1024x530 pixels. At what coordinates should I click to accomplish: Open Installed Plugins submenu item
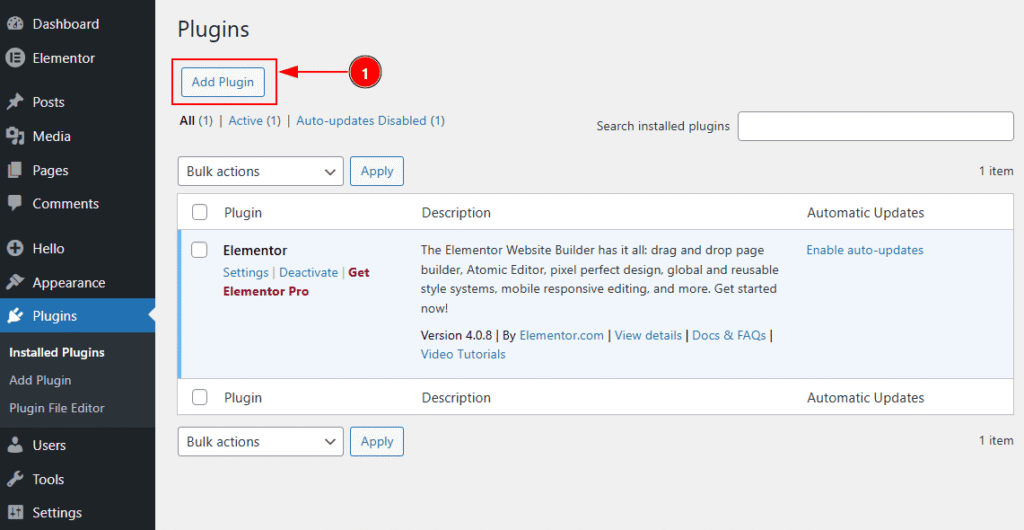pos(57,352)
